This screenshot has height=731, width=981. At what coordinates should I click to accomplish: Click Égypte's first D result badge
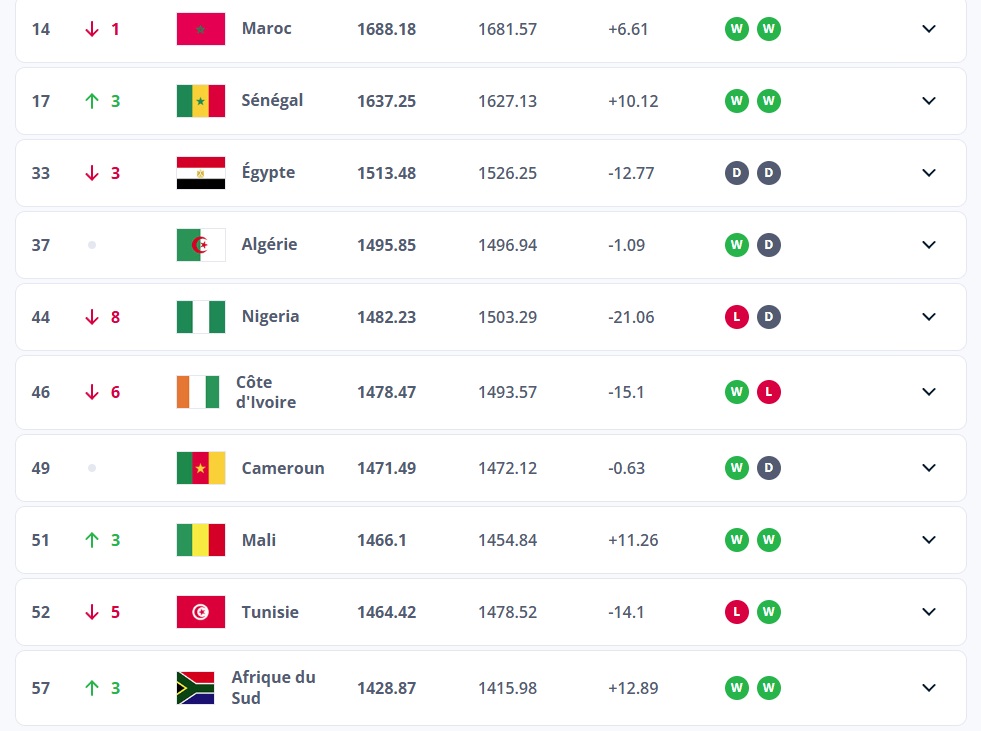pyautogui.click(x=737, y=173)
